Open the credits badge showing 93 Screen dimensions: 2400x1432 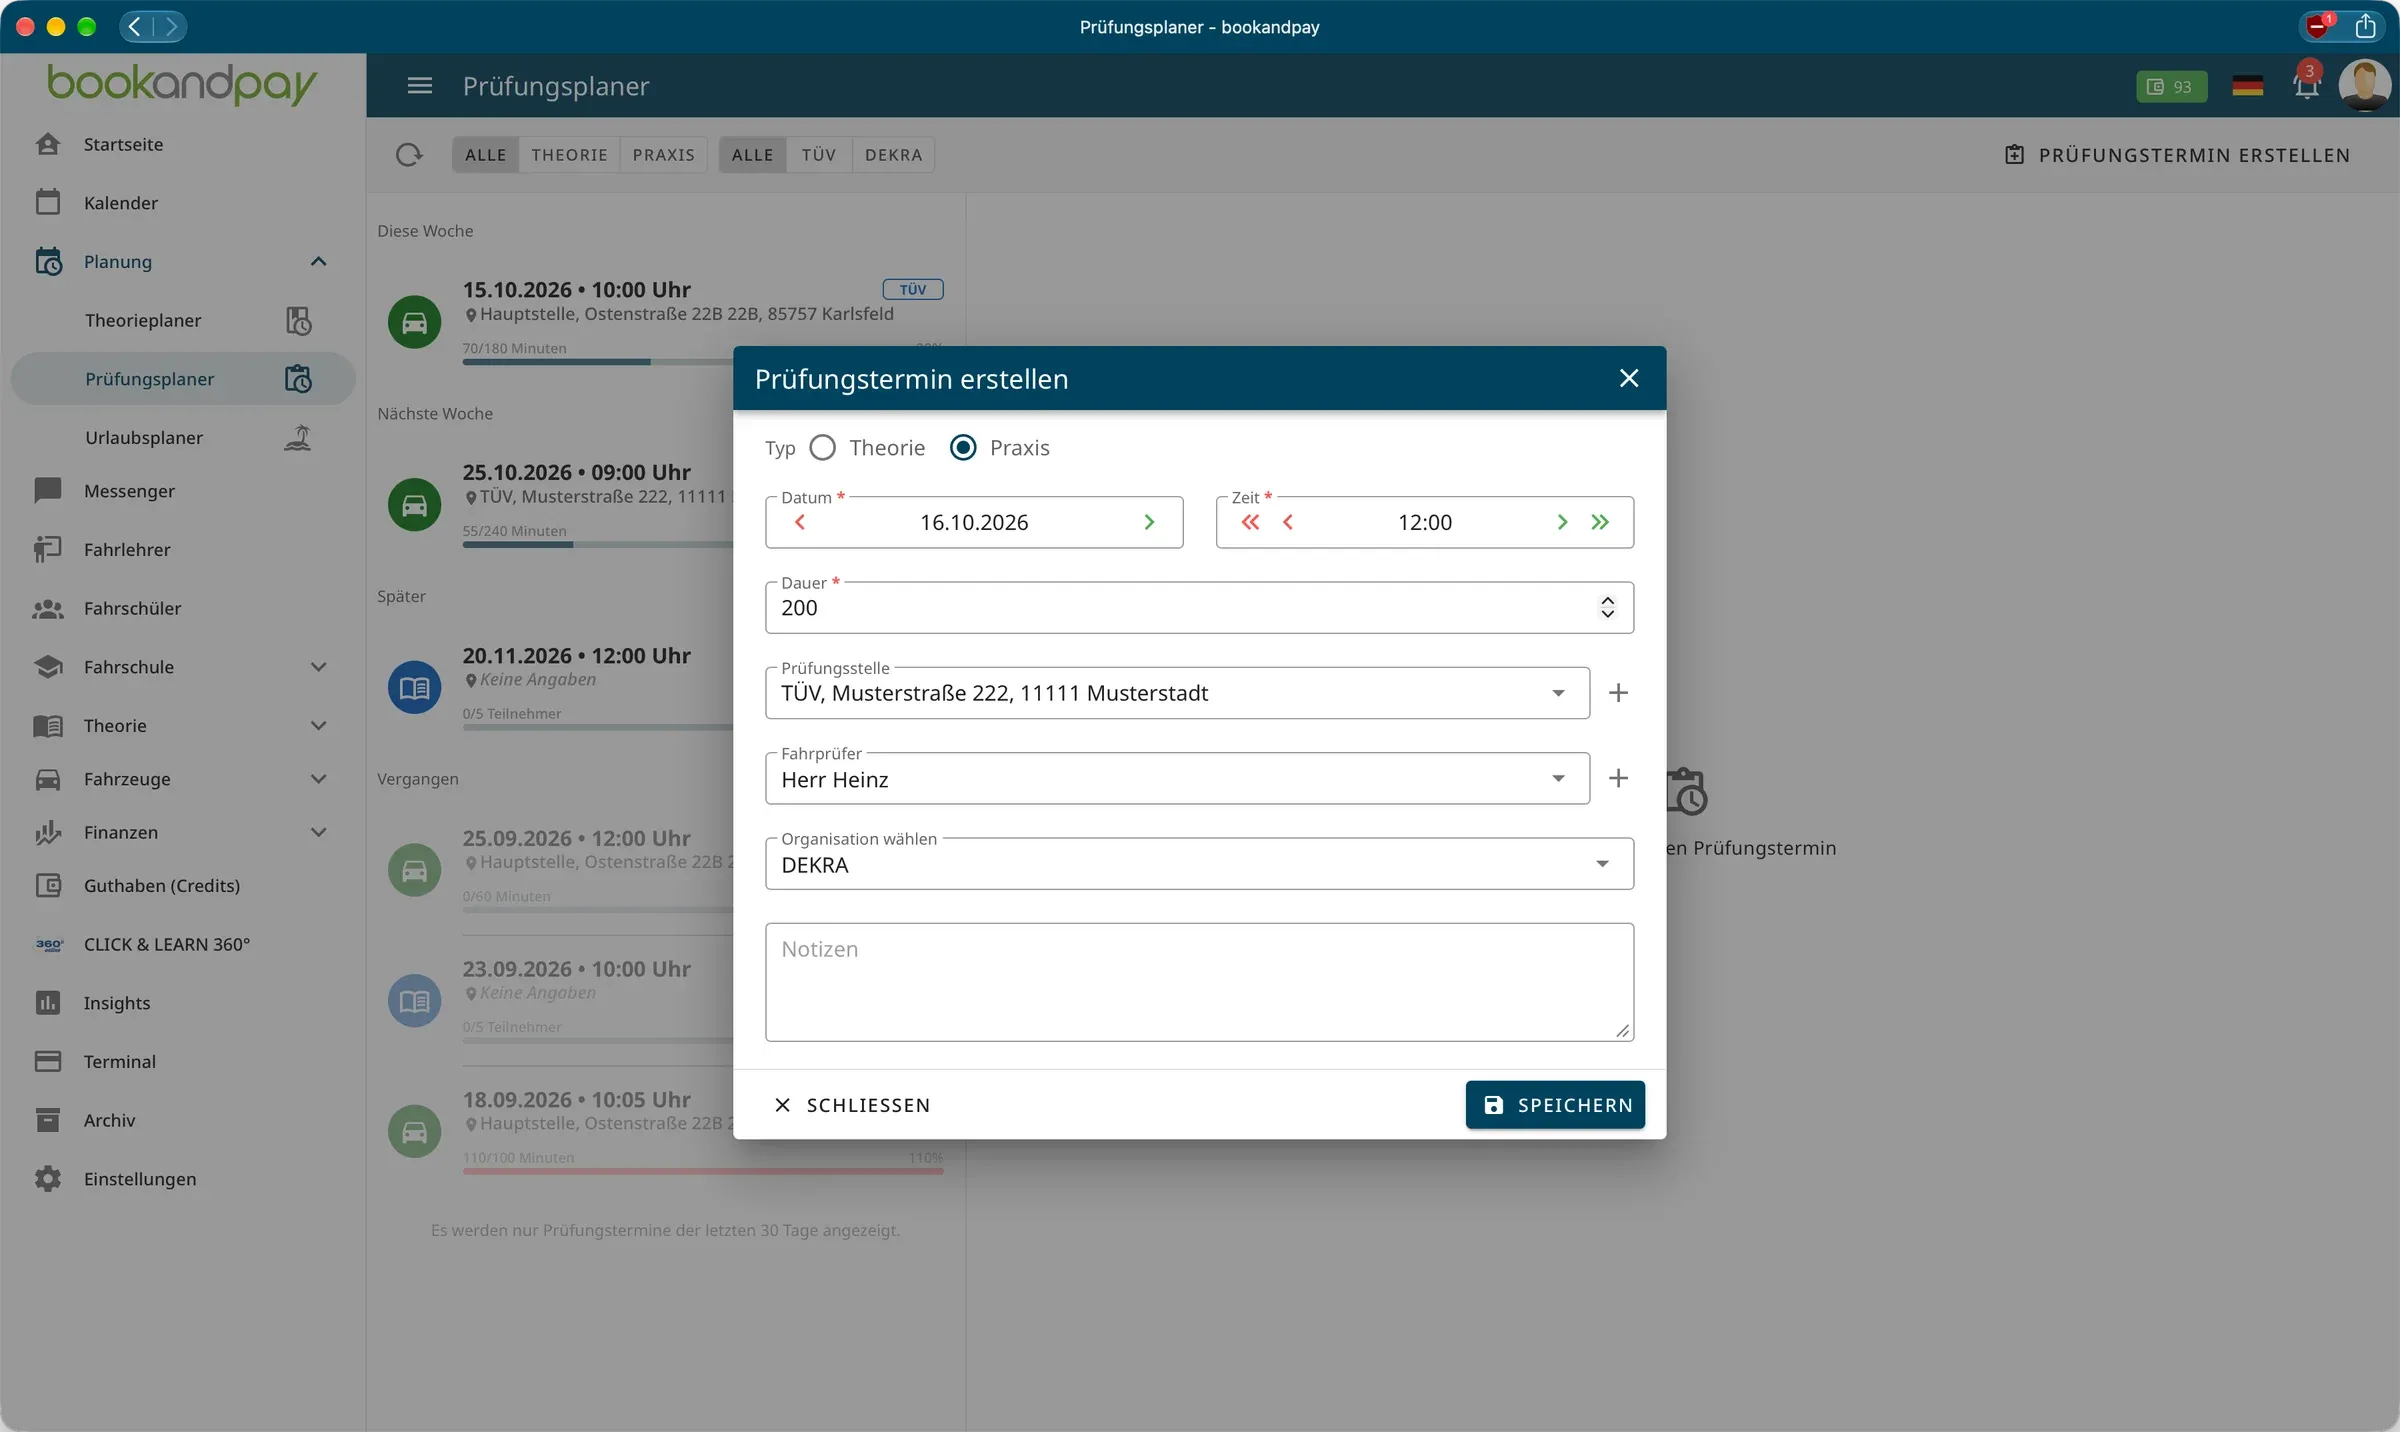[2171, 86]
